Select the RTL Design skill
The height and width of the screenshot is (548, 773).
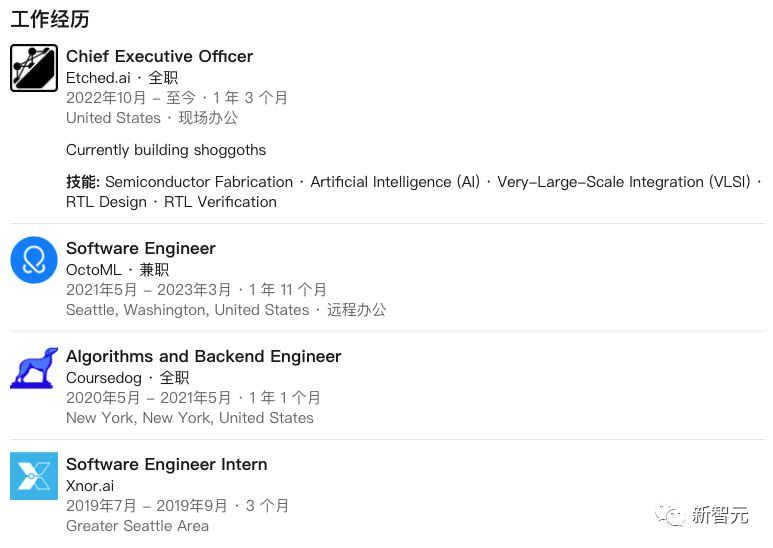(x=106, y=202)
